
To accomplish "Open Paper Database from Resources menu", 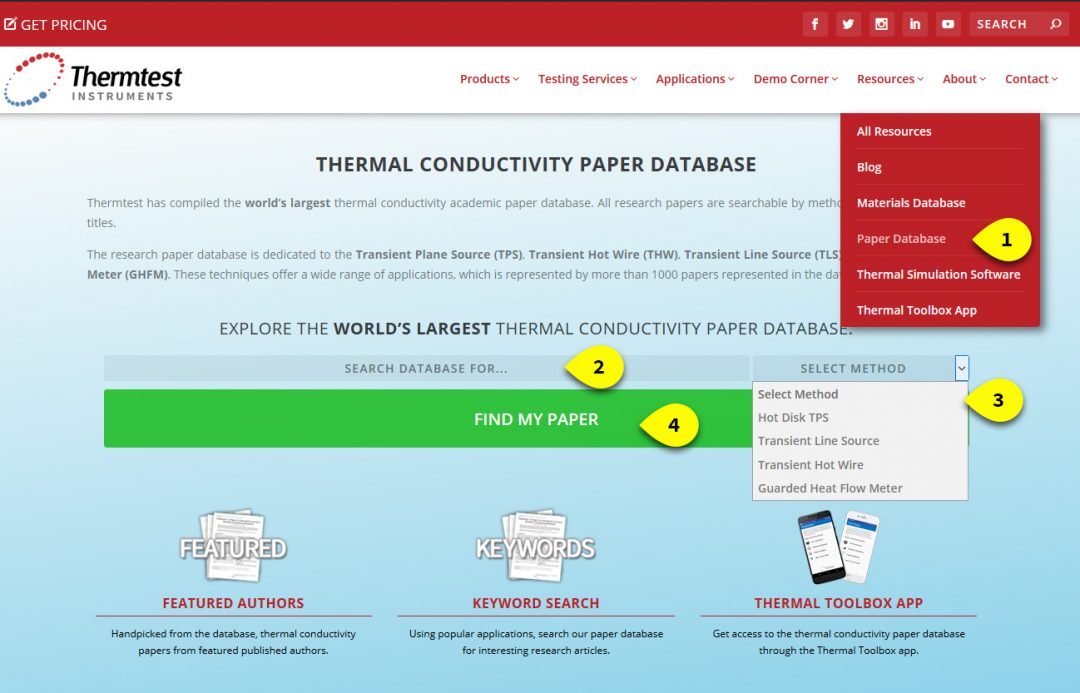I will click(900, 238).
